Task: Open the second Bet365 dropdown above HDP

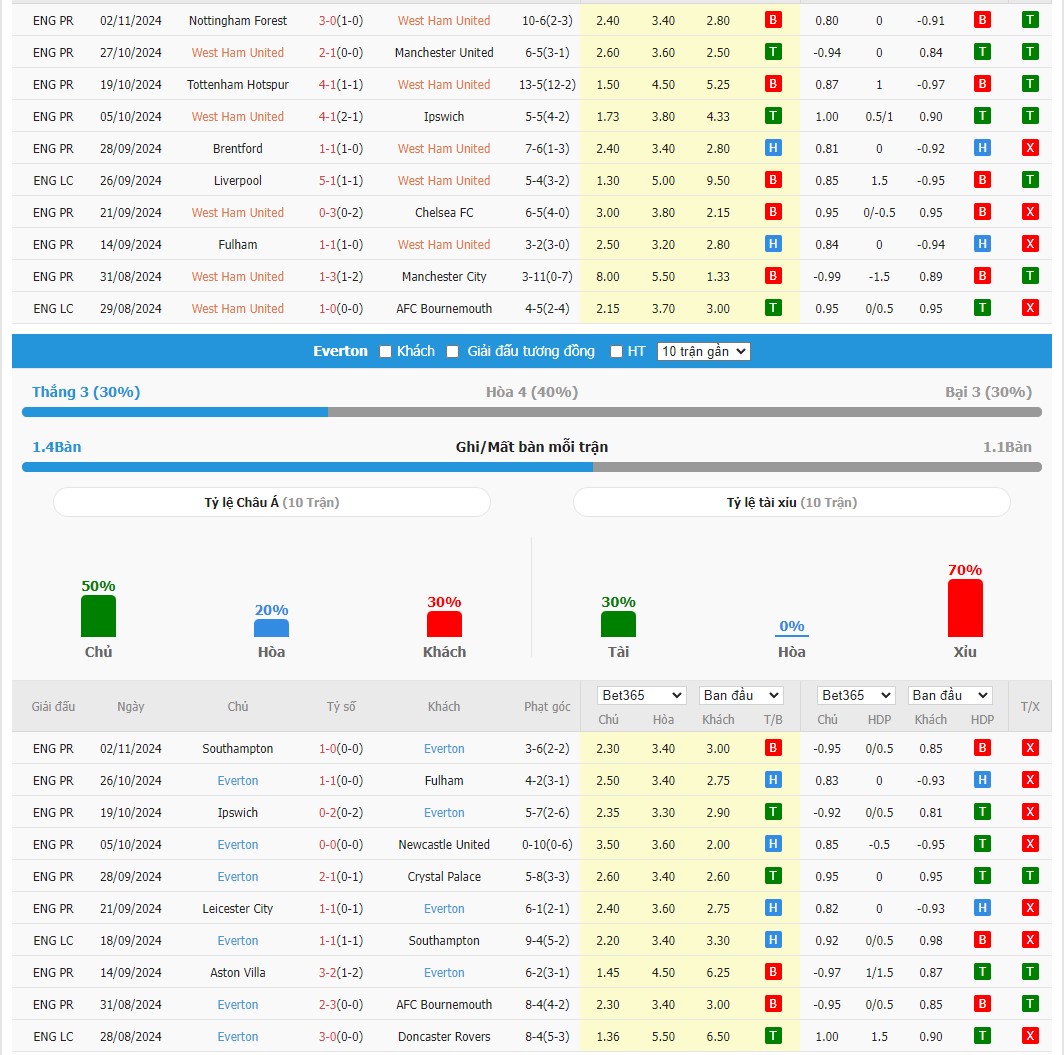Action: point(856,695)
